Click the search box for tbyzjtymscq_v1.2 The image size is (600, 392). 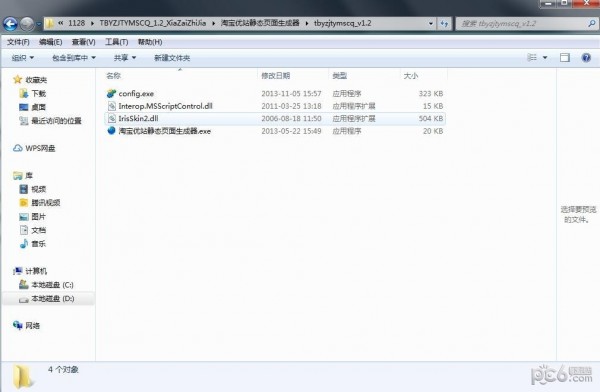pos(522,24)
